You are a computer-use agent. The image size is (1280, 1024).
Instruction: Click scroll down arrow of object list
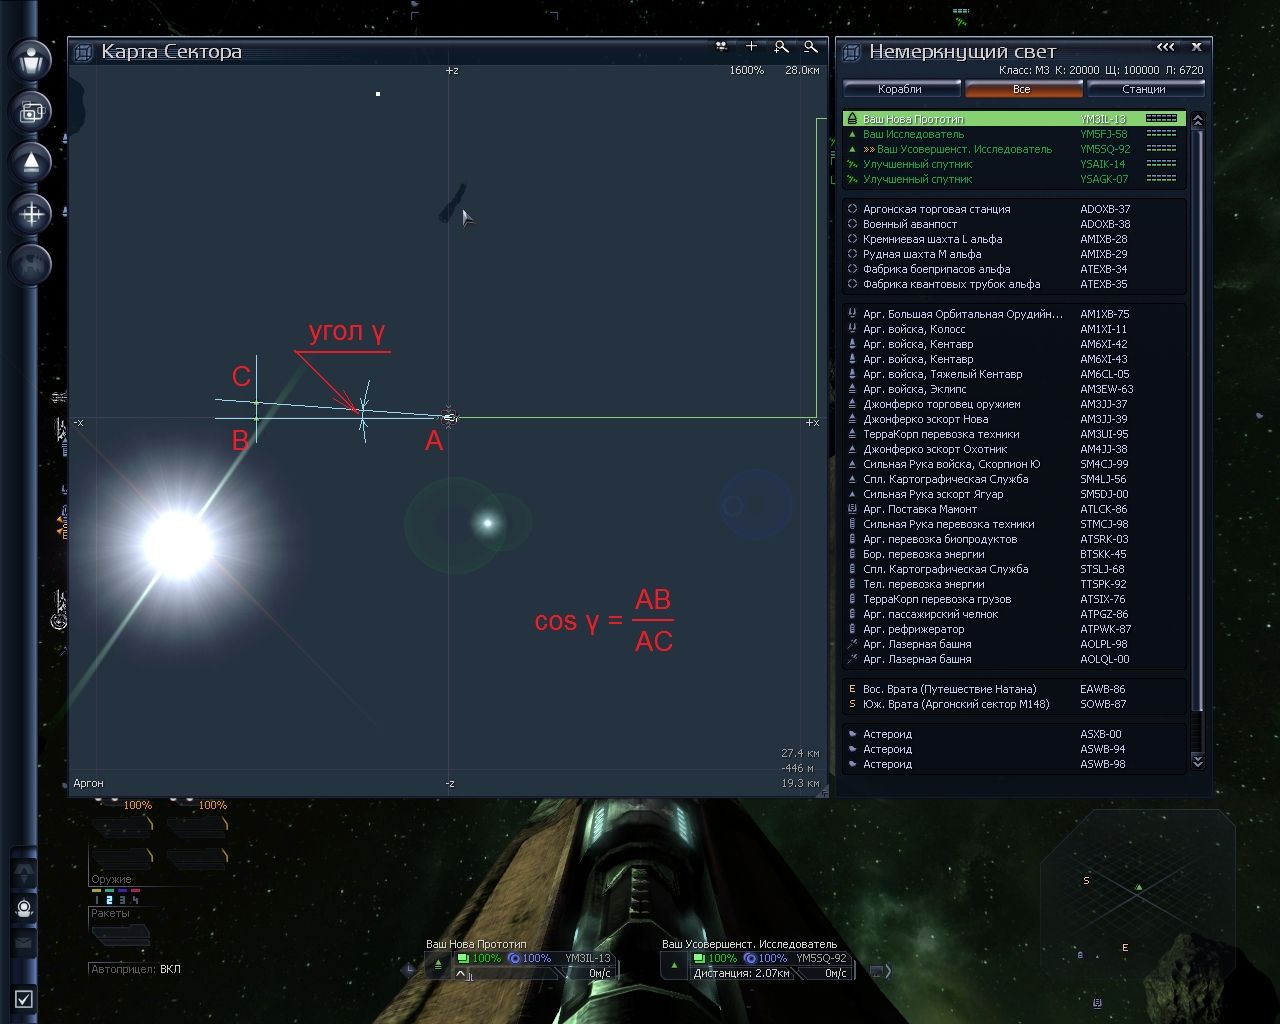tap(1197, 761)
